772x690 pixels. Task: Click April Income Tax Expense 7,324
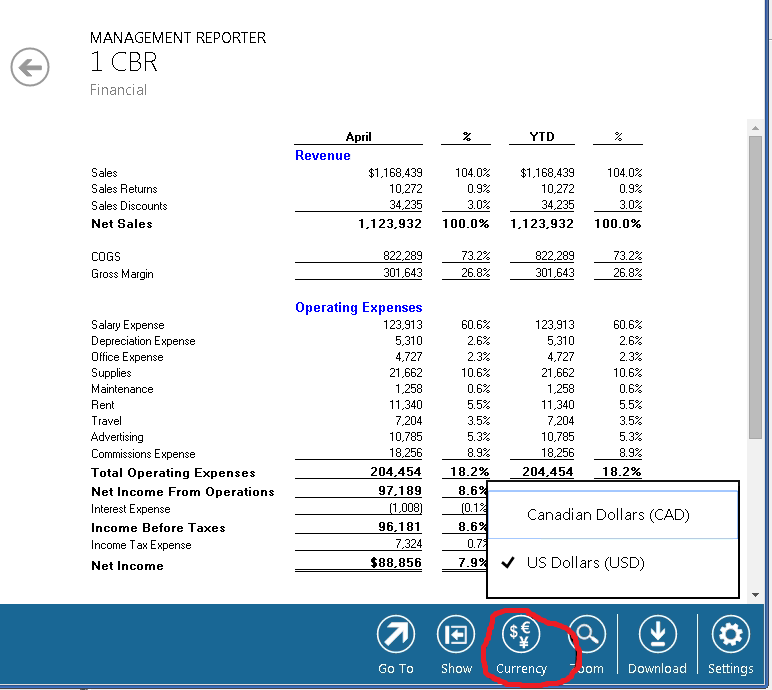click(x=408, y=544)
